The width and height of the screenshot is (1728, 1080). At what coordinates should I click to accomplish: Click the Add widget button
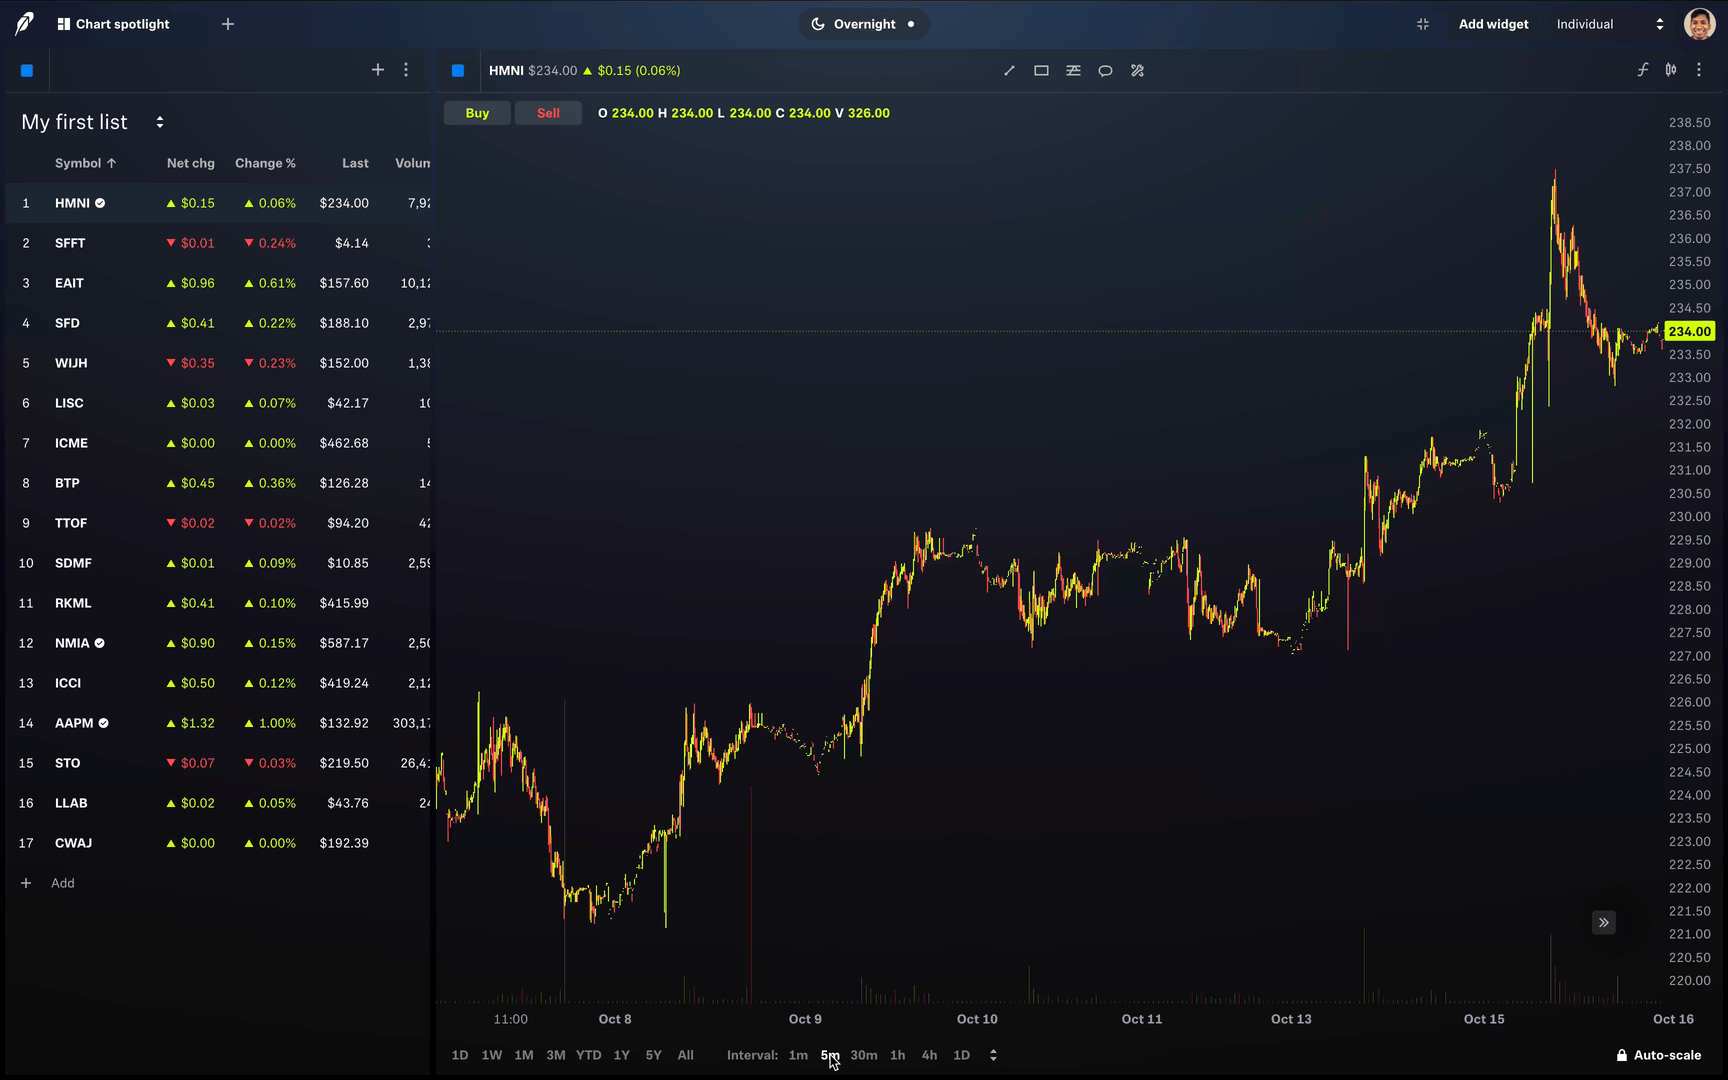pyautogui.click(x=1493, y=24)
